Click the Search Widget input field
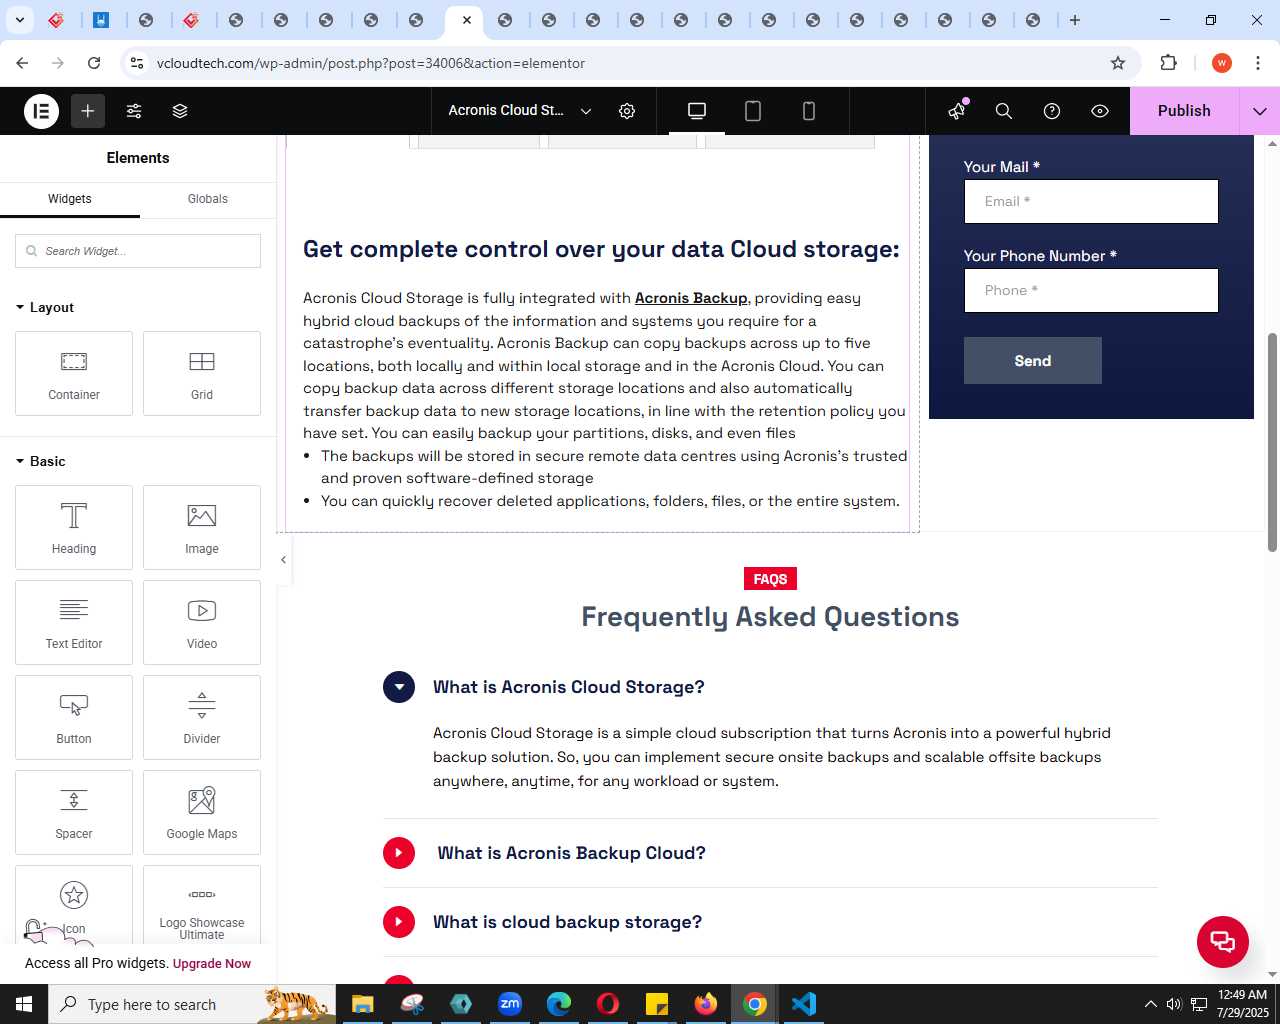 138,251
